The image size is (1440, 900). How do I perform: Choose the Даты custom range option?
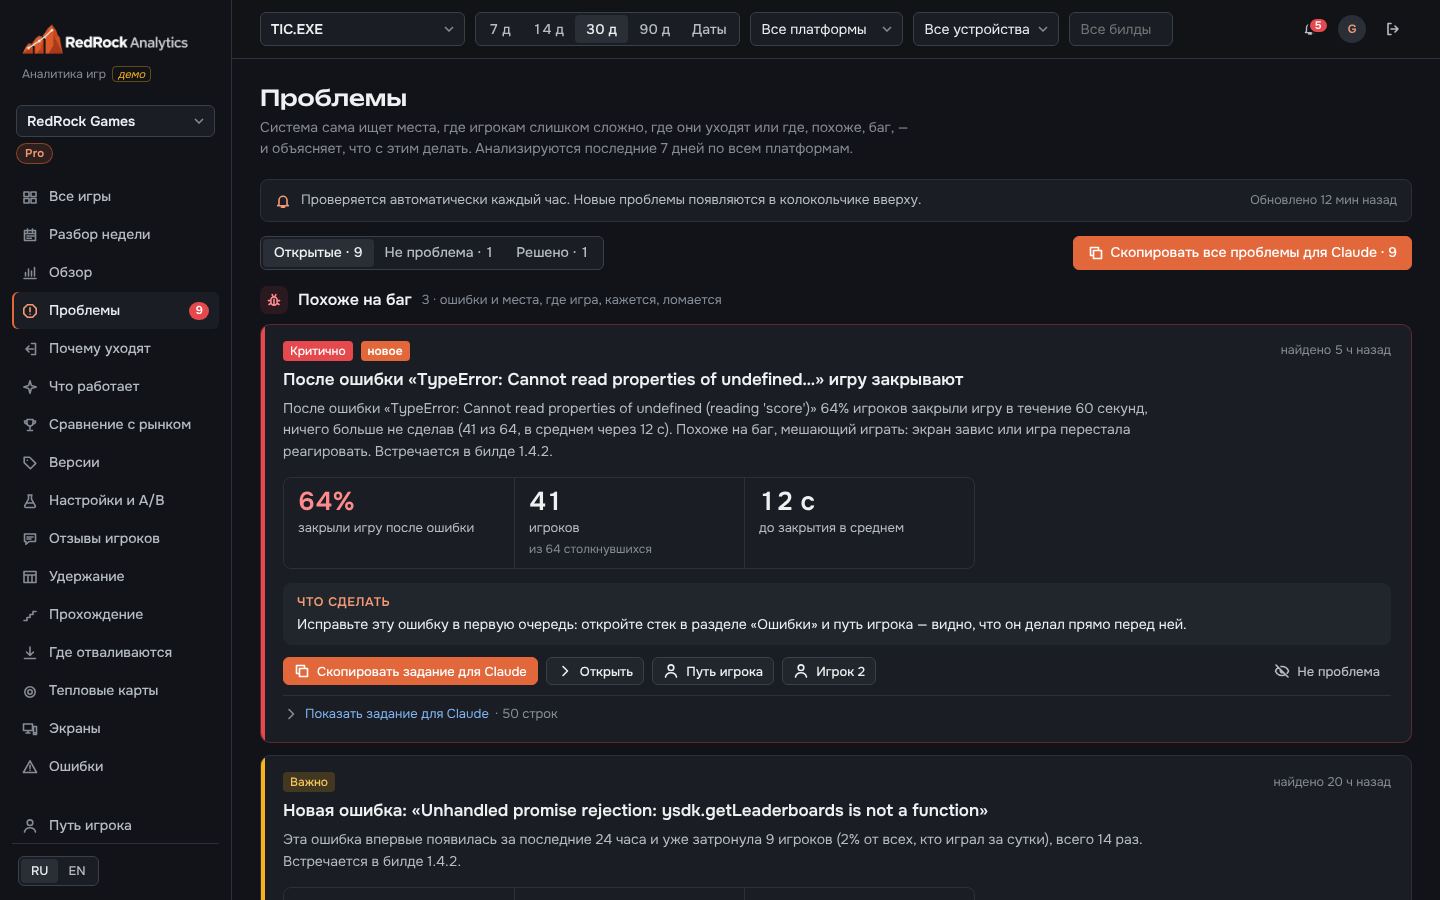click(709, 29)
